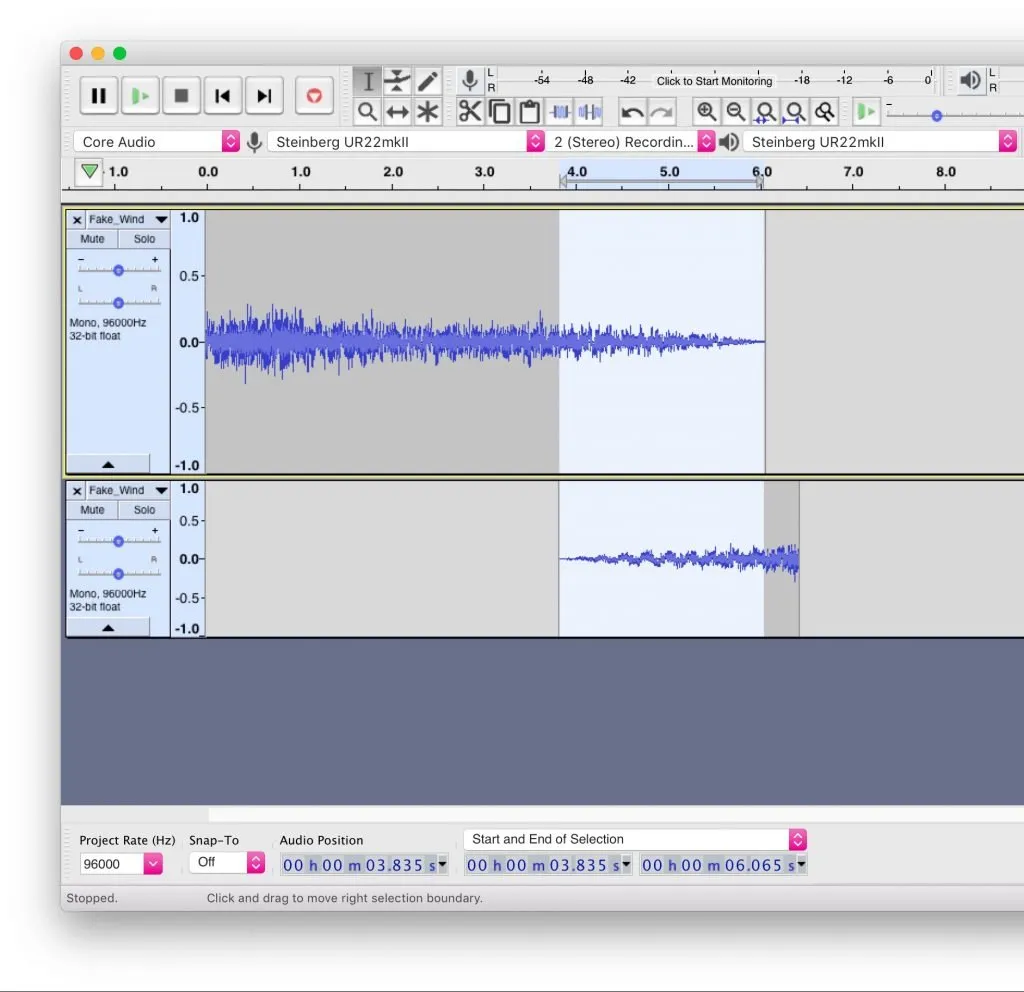Paste with the clipboard icon

coord(530,112)
